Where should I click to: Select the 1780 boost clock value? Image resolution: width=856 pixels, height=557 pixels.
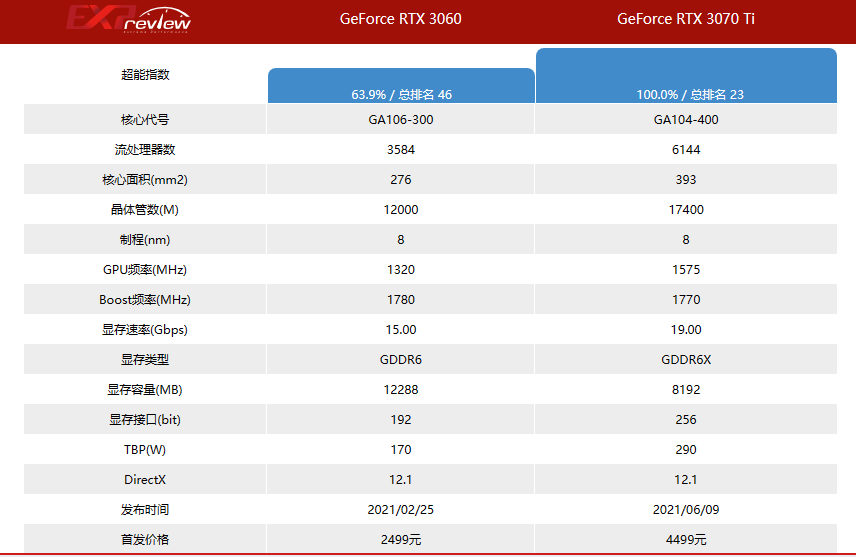click(x=401, y=300)
